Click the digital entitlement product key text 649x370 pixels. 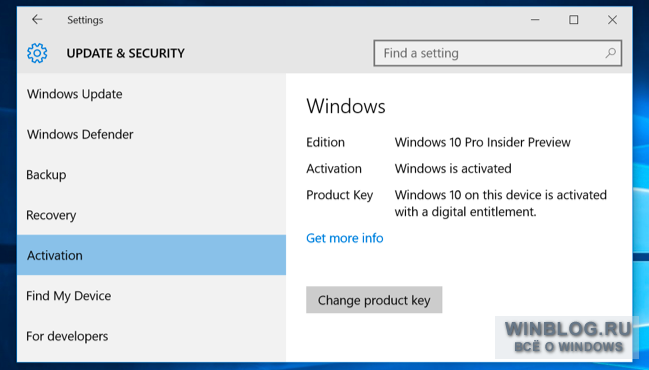point(501,203)
